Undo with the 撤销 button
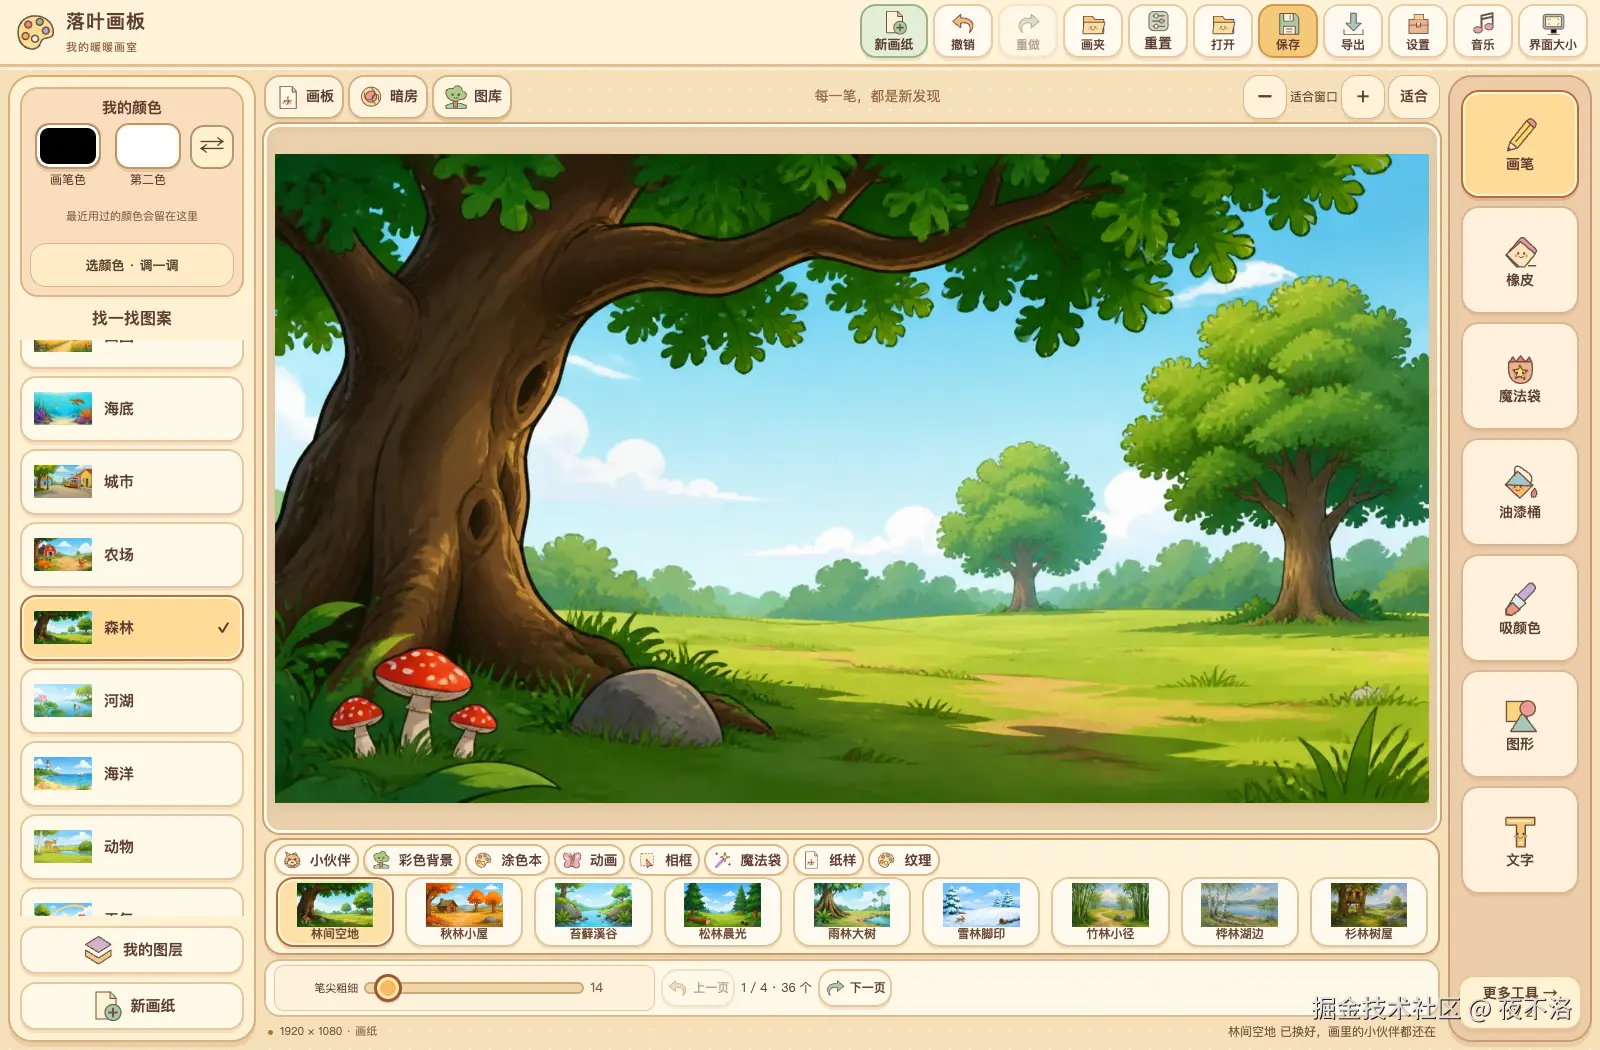The height and width of the screenshot is (1050, 1600). pyautogui.click(x=963, y=31)
